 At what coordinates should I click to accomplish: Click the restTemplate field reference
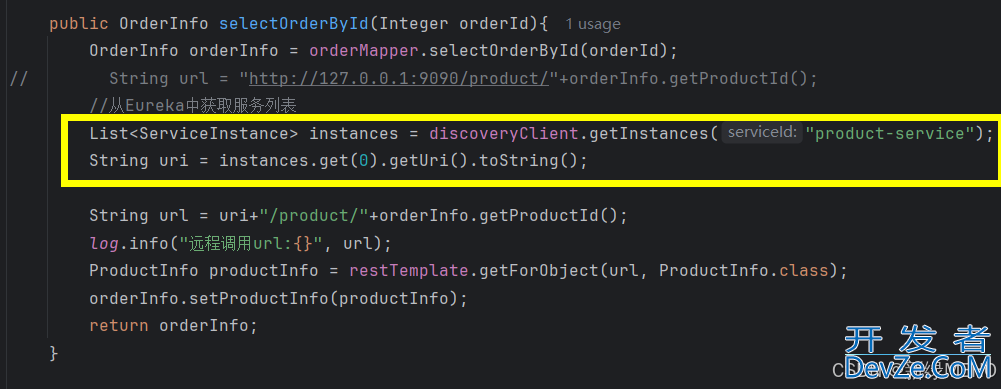point(409,271)
